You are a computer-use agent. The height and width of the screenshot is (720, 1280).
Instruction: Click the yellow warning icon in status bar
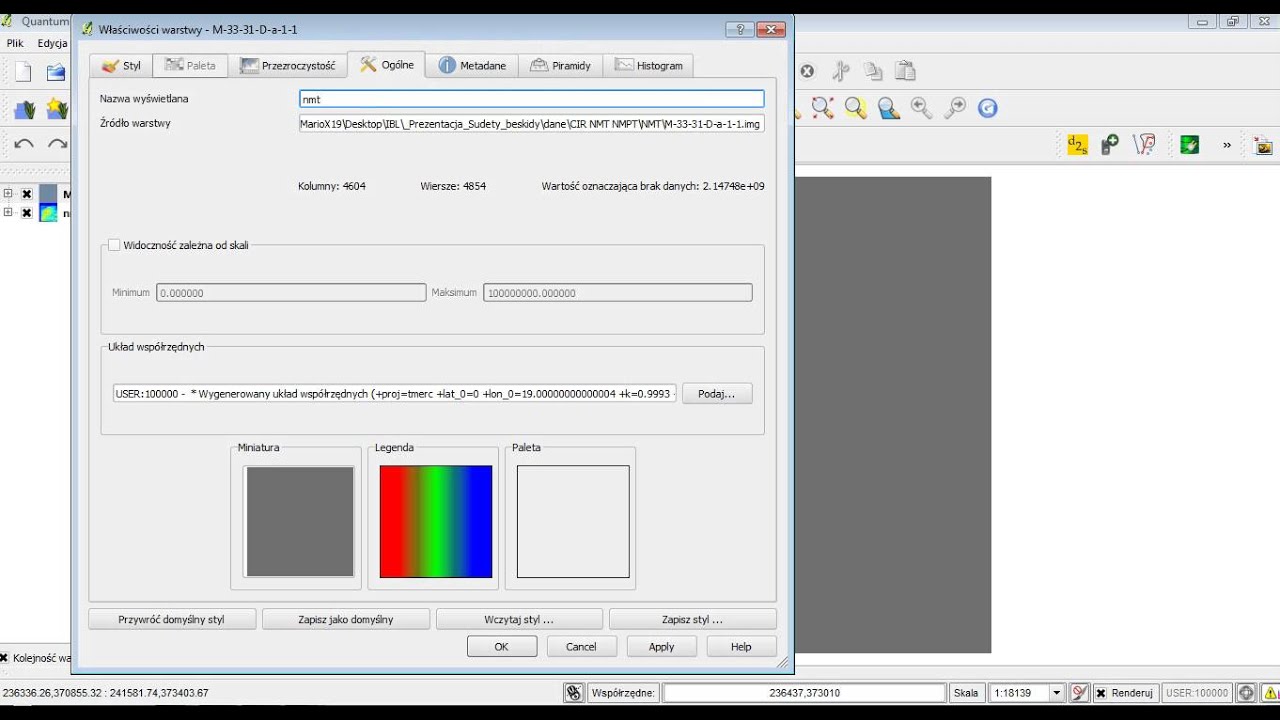[1271, 692]
